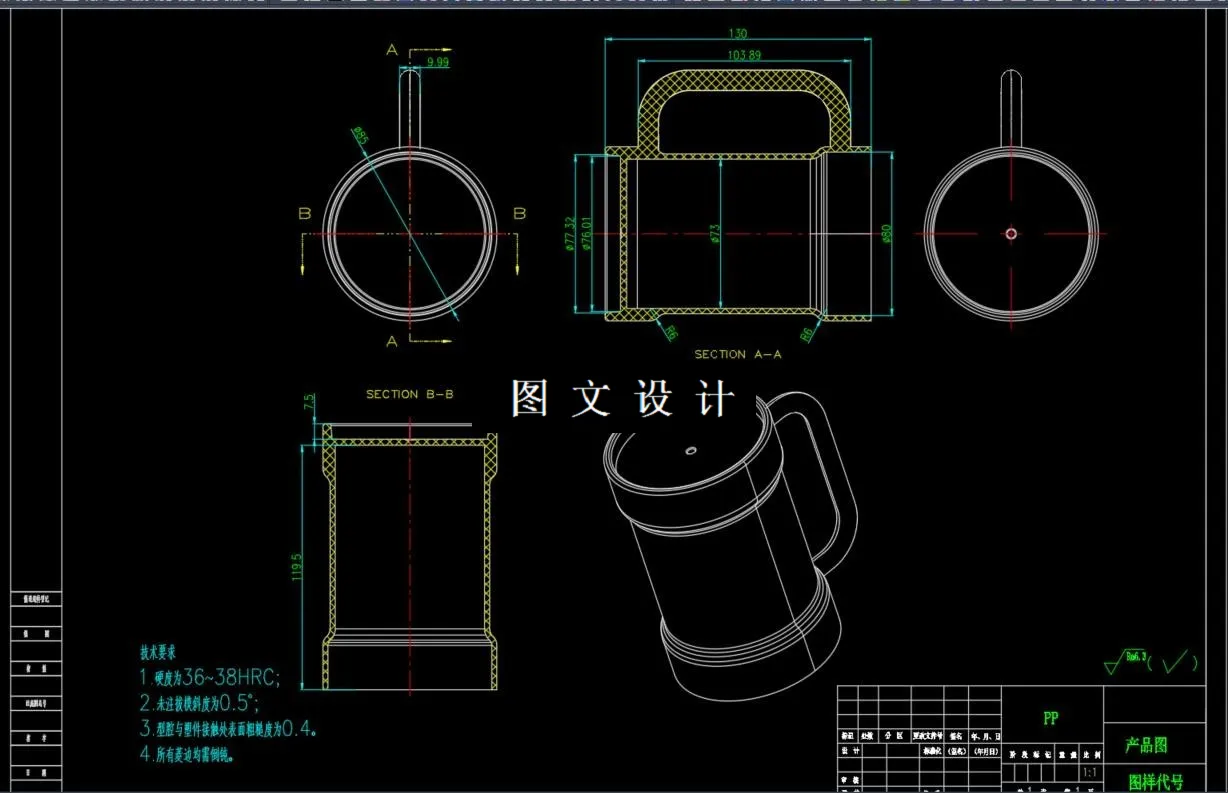Select note 2 with the 0.5° draft angle
This screenshot has height=793, width=1228.
click(199, 703)
